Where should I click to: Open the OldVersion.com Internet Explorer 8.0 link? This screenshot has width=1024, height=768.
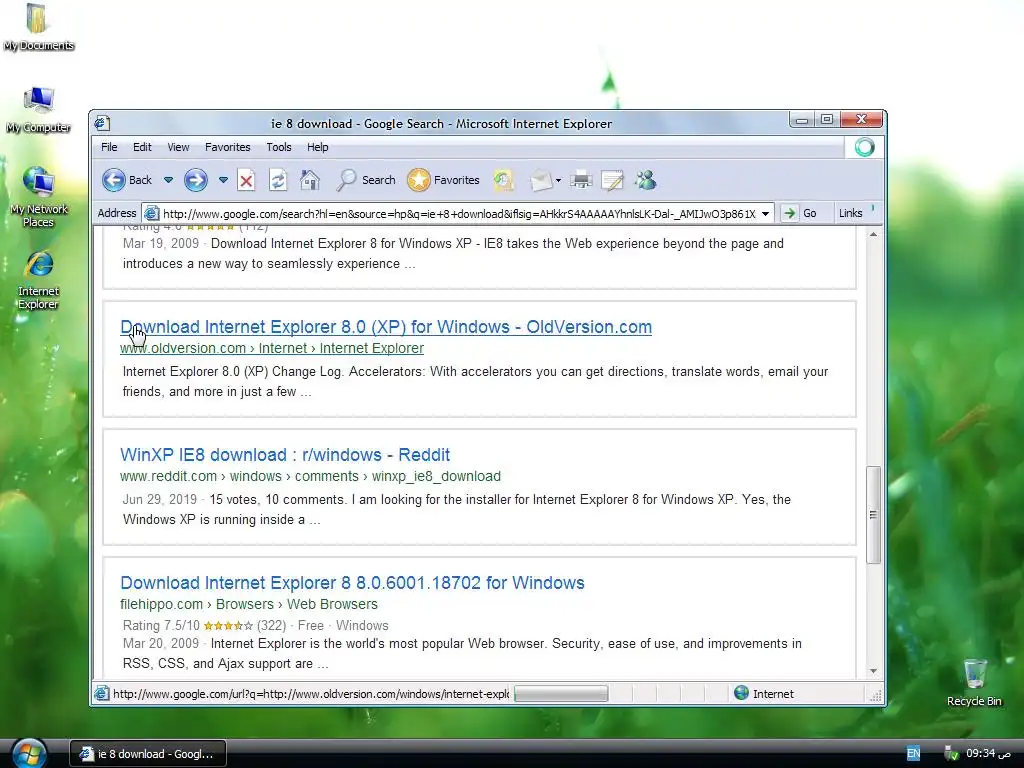[x=386, y=327]
